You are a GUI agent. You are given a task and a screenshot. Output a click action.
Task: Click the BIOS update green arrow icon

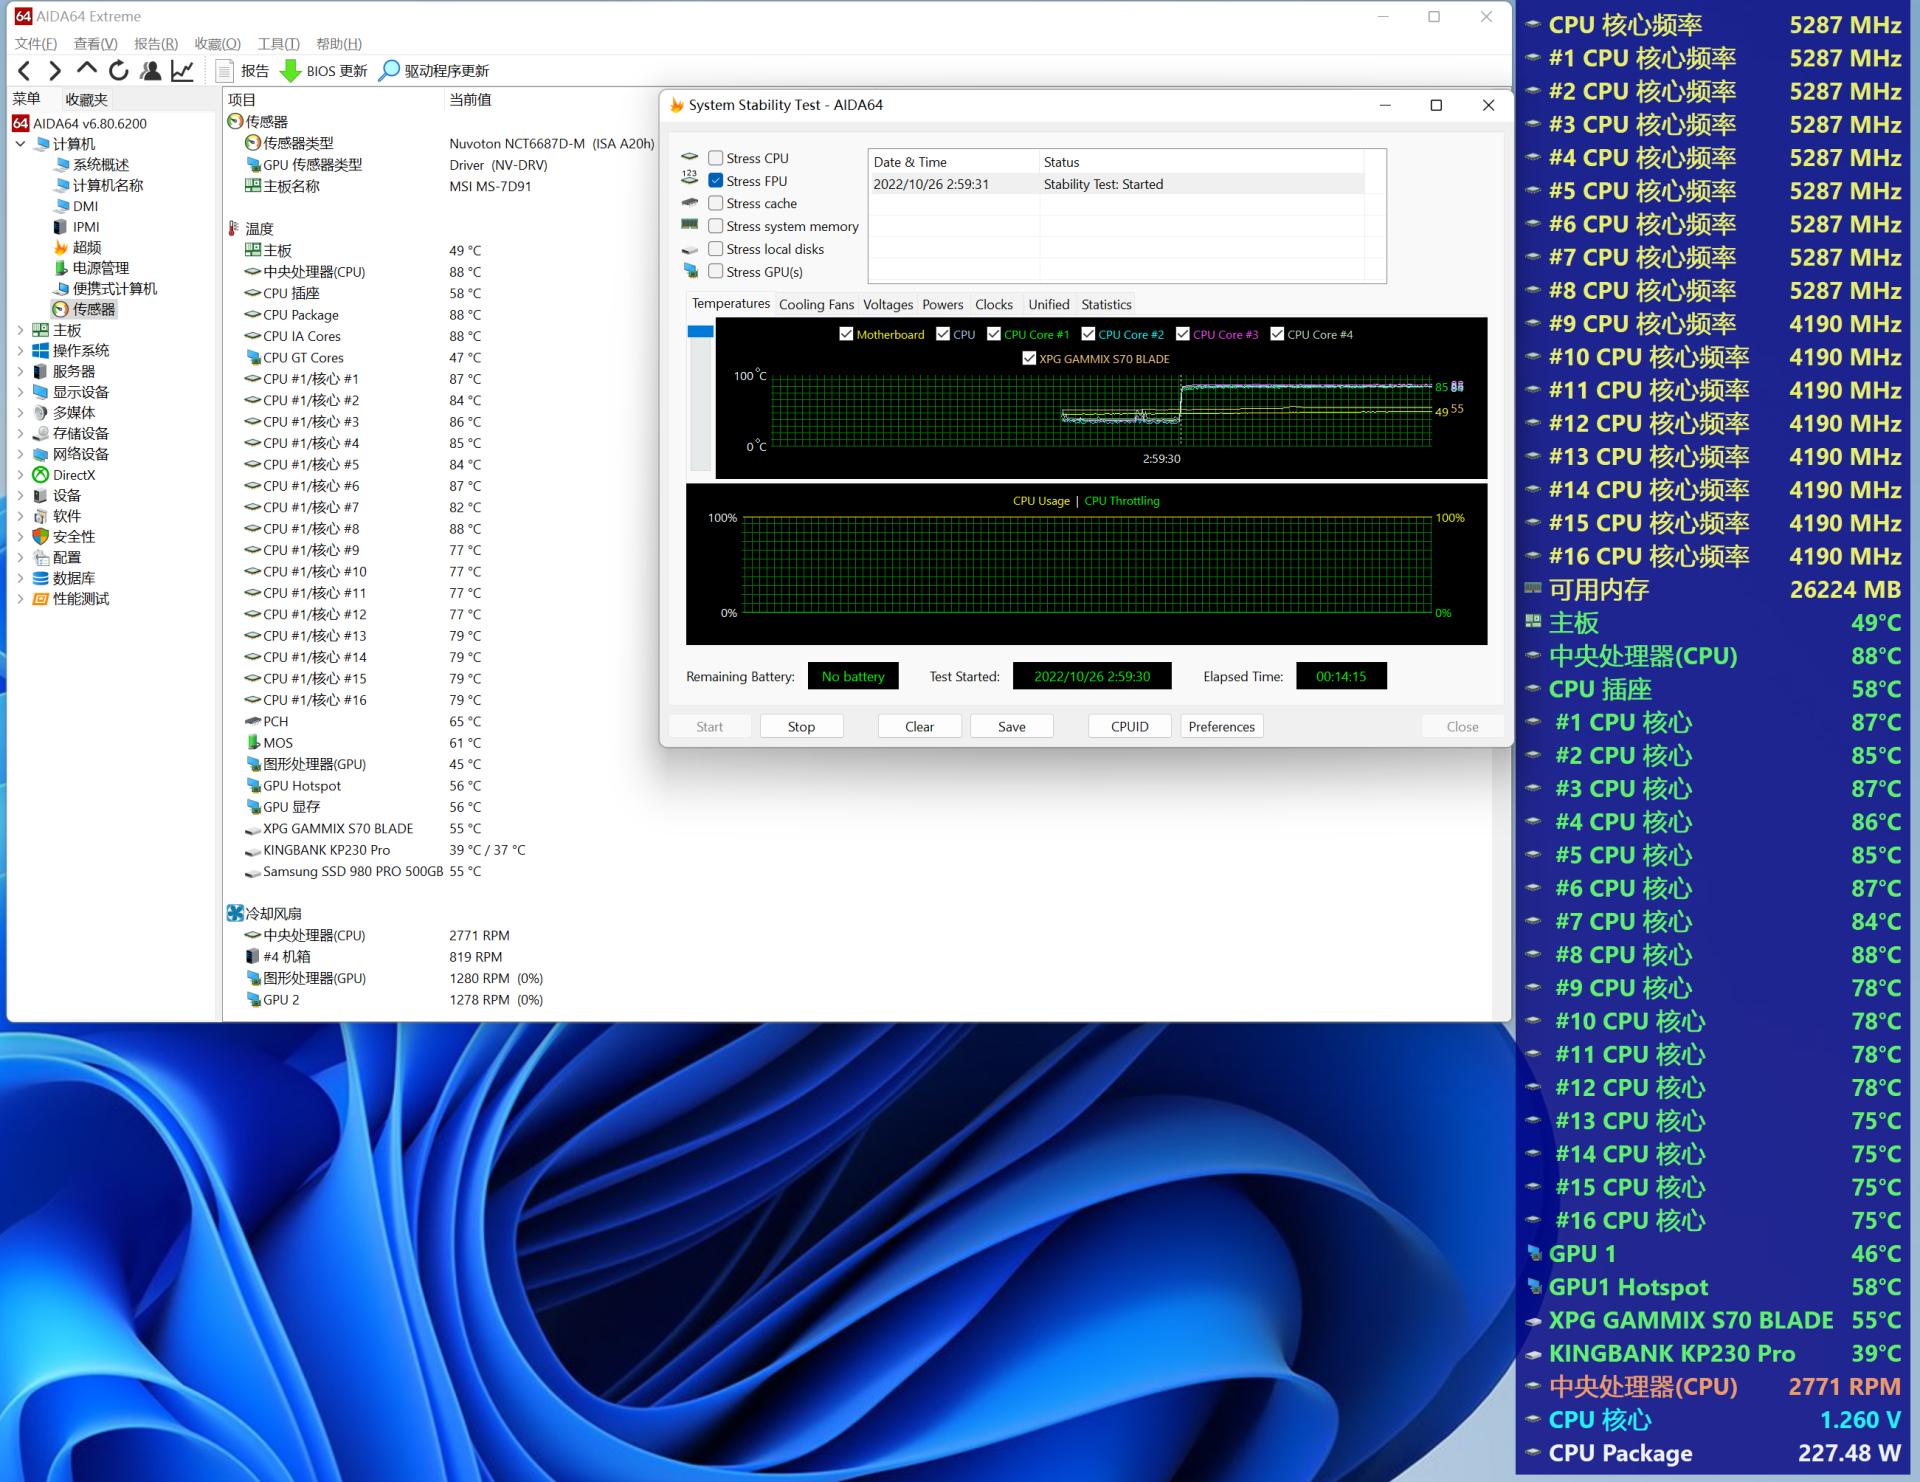point(290,71)
